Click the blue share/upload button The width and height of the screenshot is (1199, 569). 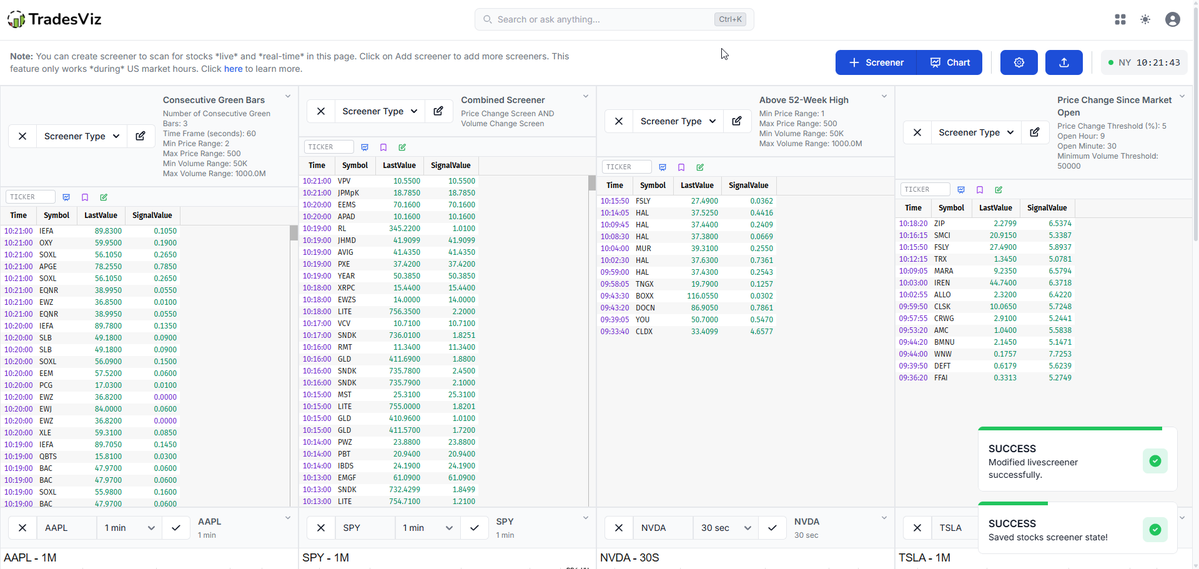point(1064,63)
